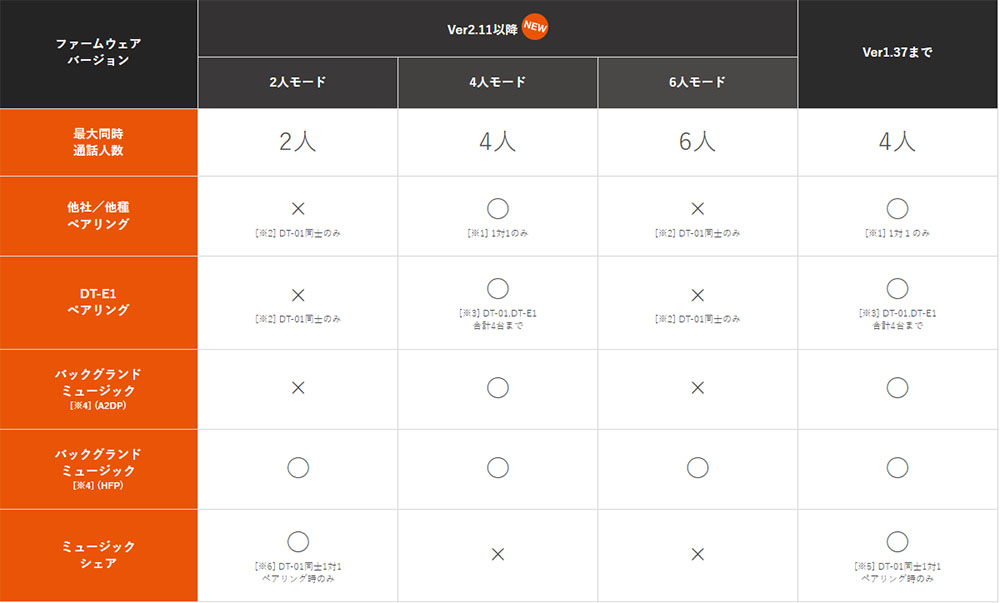Click the cross icon under 2人モード for A2DP music
Viewport: 1000px width, 603px height.
[298, 388]
